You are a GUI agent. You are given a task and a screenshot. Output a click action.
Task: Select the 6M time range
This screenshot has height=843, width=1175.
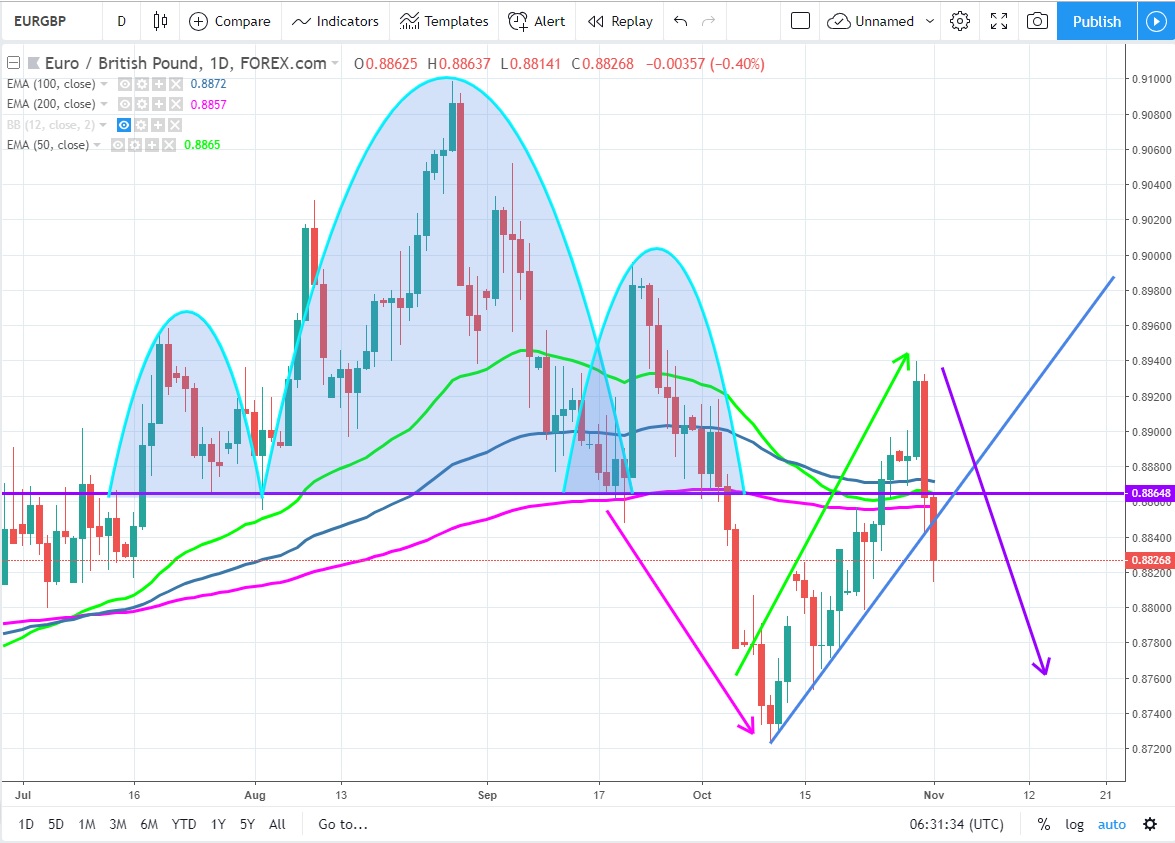pyautogui.click(x=149, y=825)
